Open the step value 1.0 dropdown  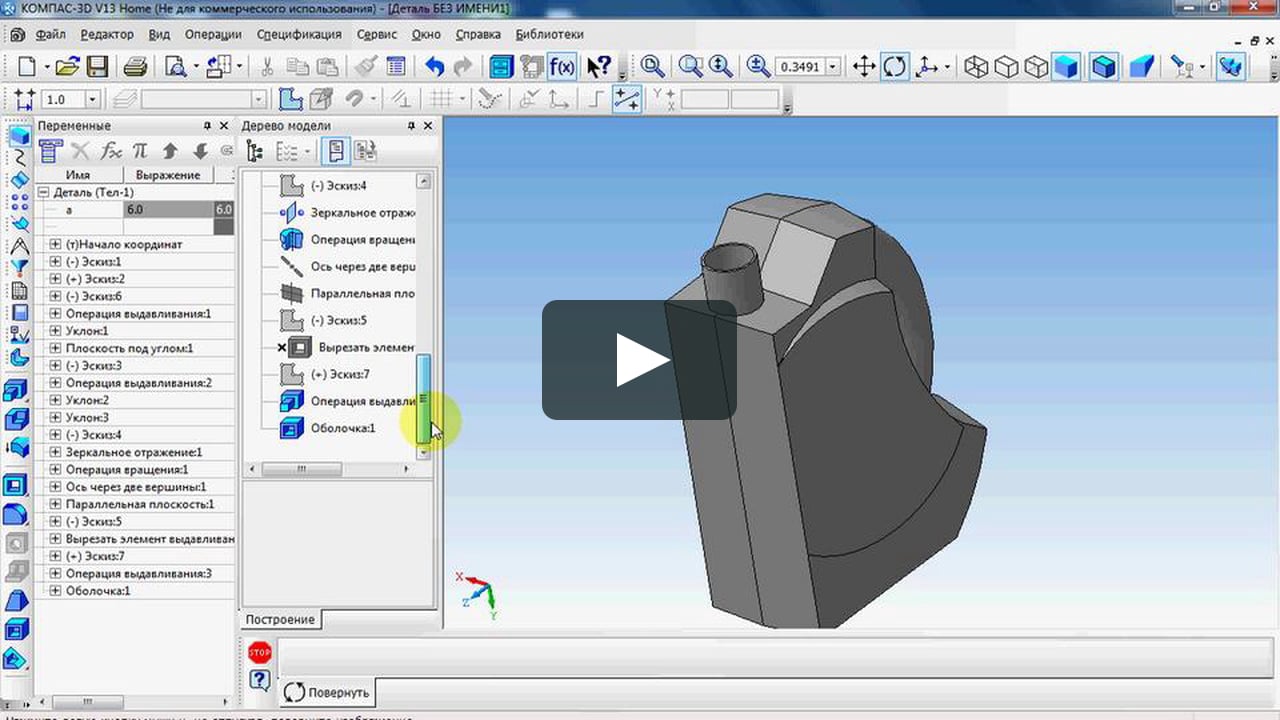tap(92, 99)
